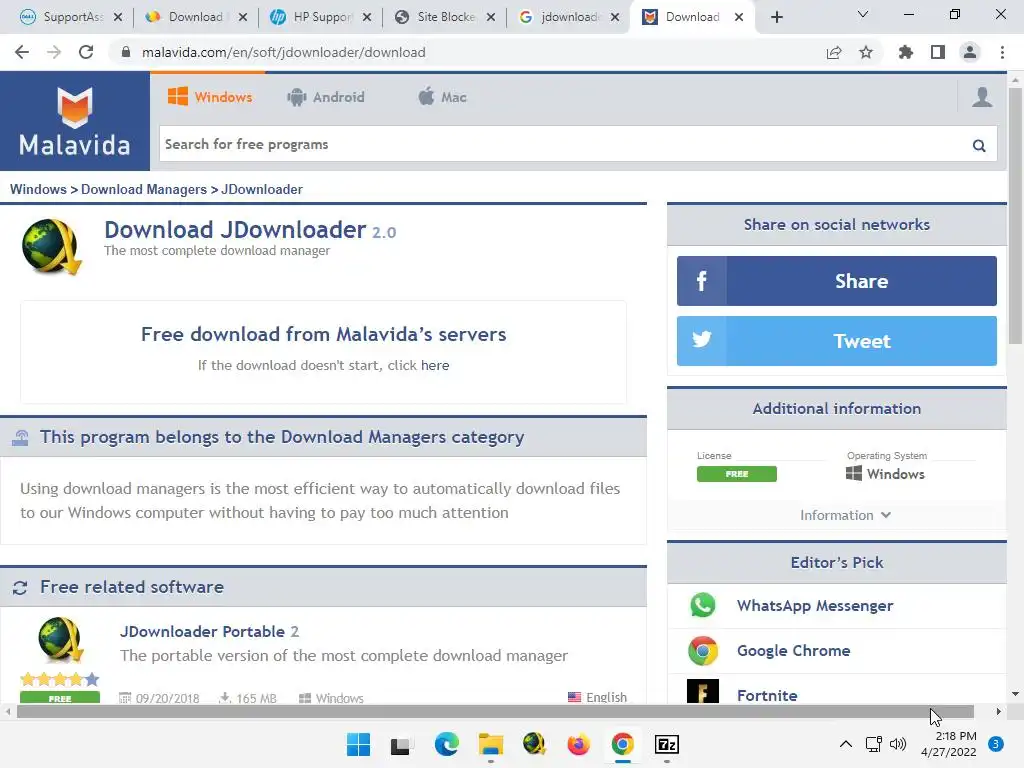
Task: Click the search magnifier icon
Action: [978, 145]
